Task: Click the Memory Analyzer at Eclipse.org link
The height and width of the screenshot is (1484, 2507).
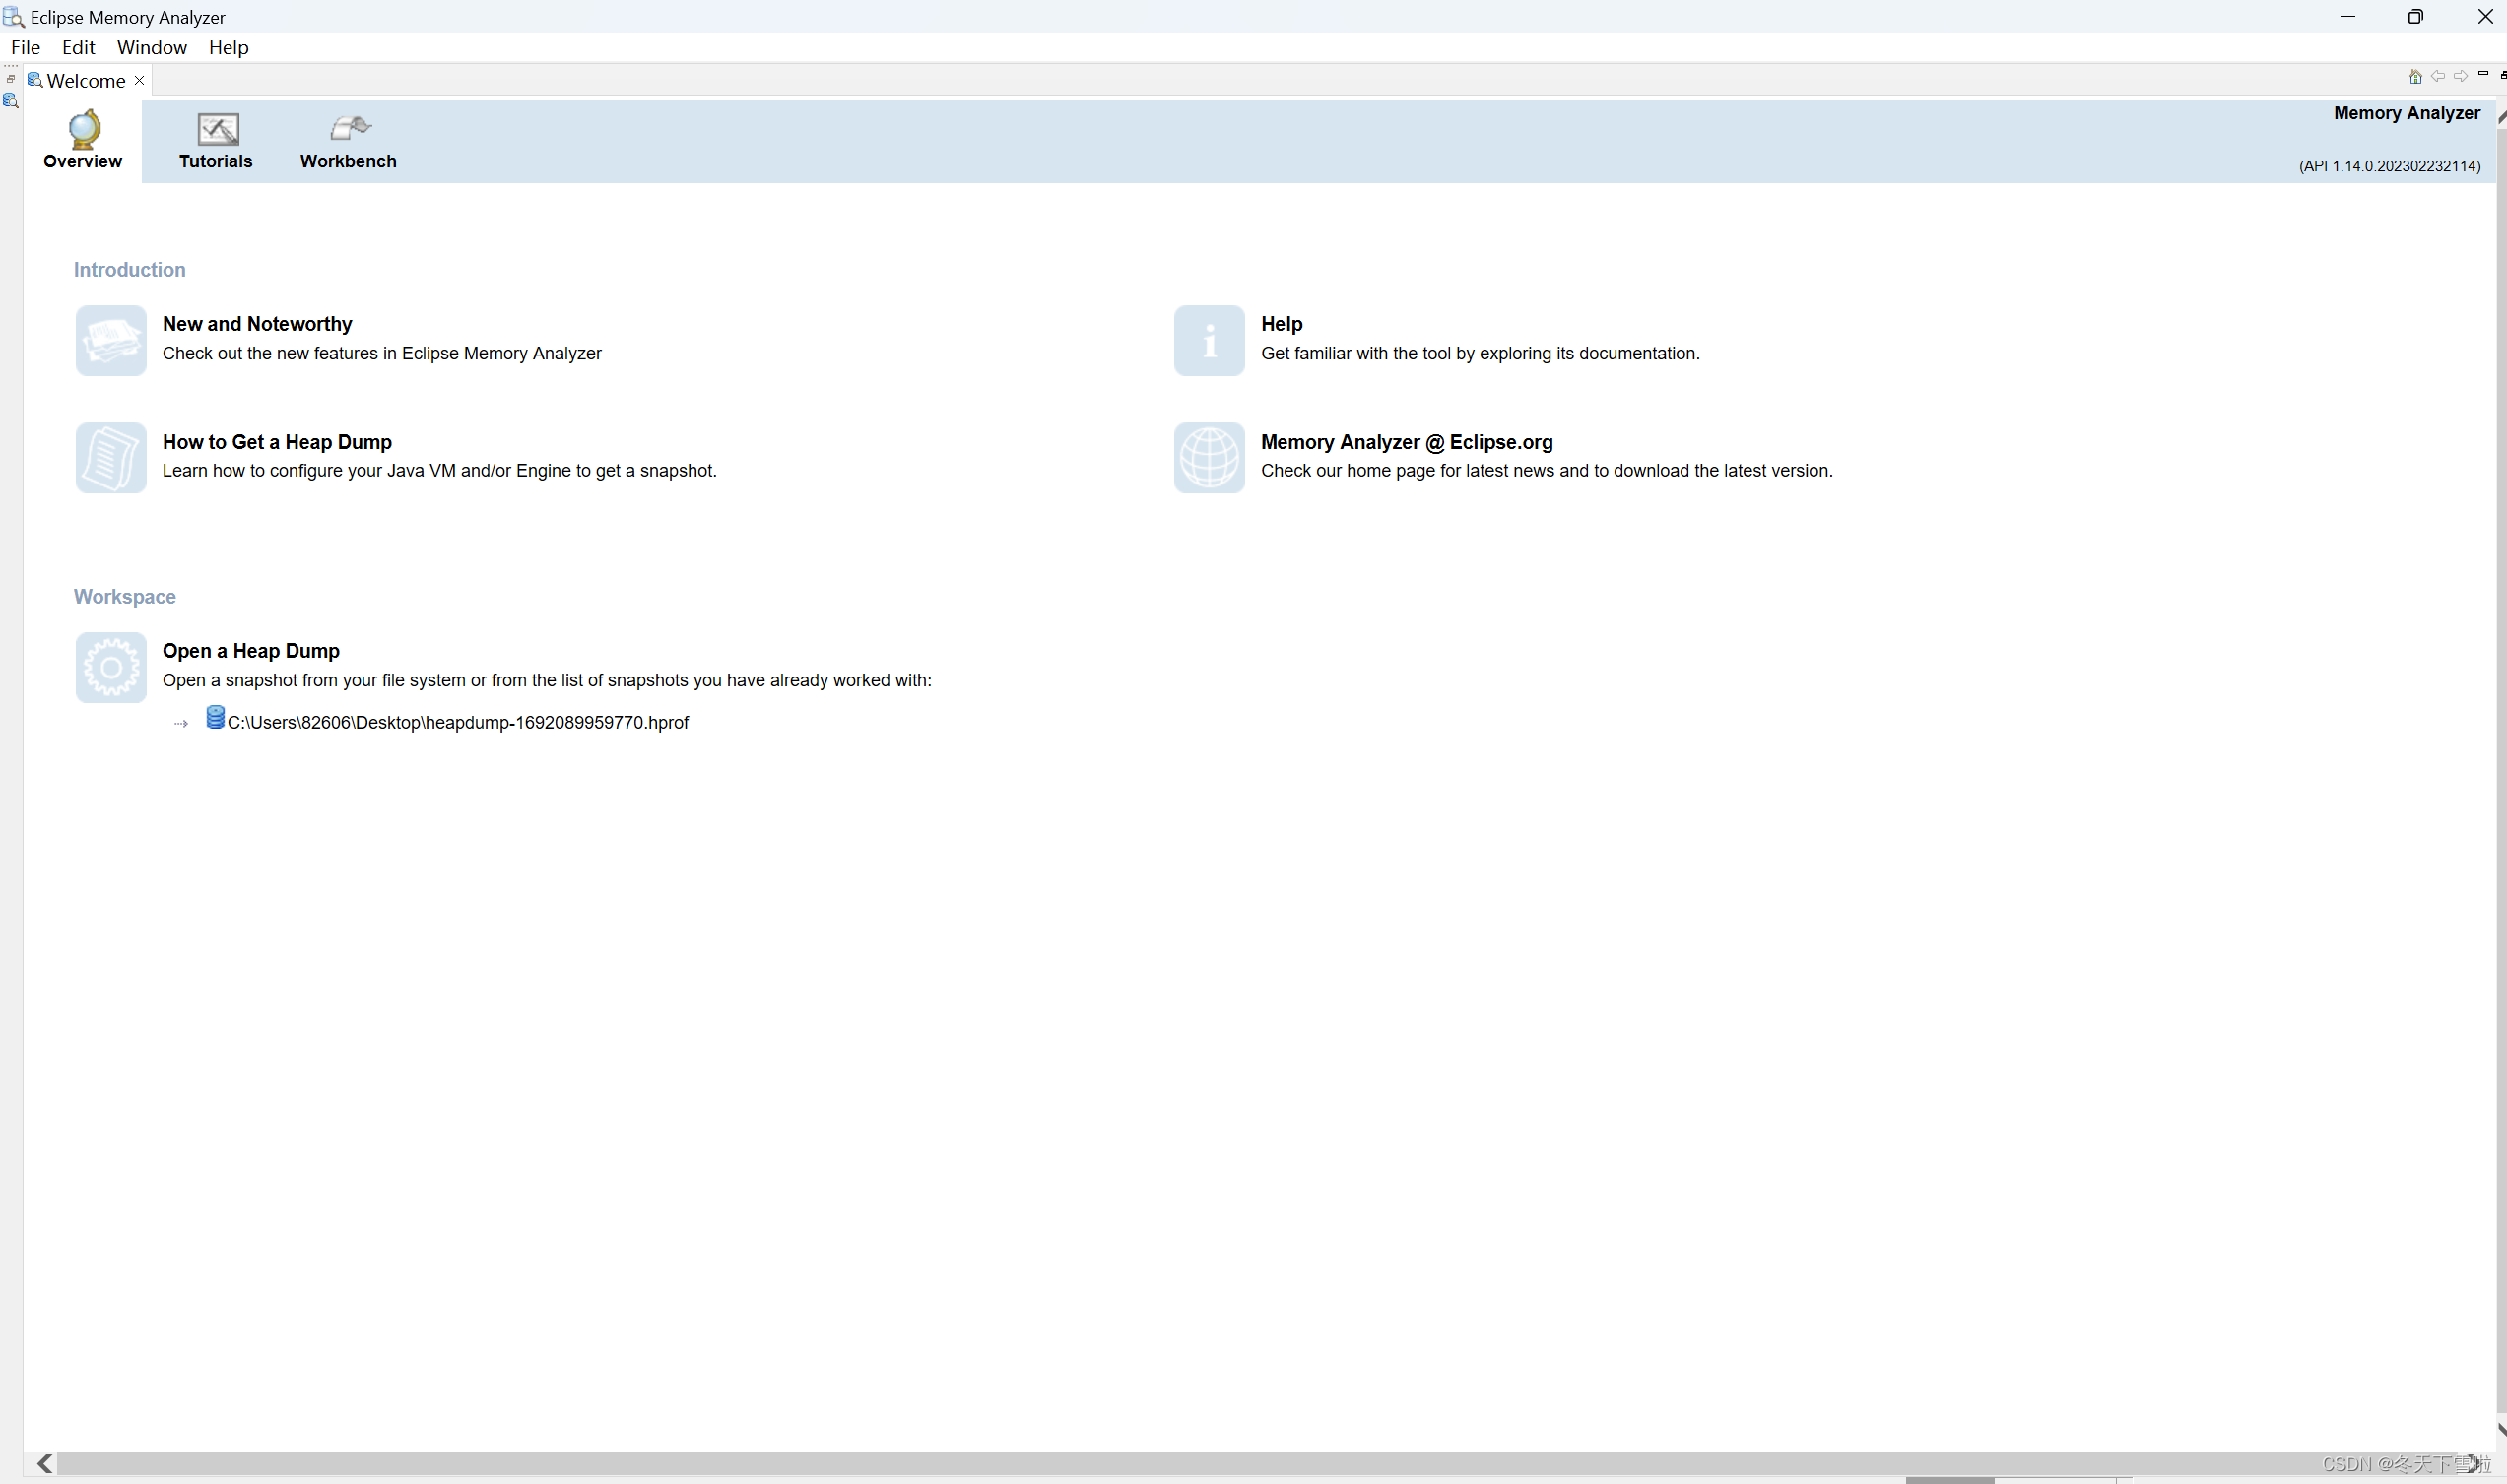Action: pos(1405,442)
